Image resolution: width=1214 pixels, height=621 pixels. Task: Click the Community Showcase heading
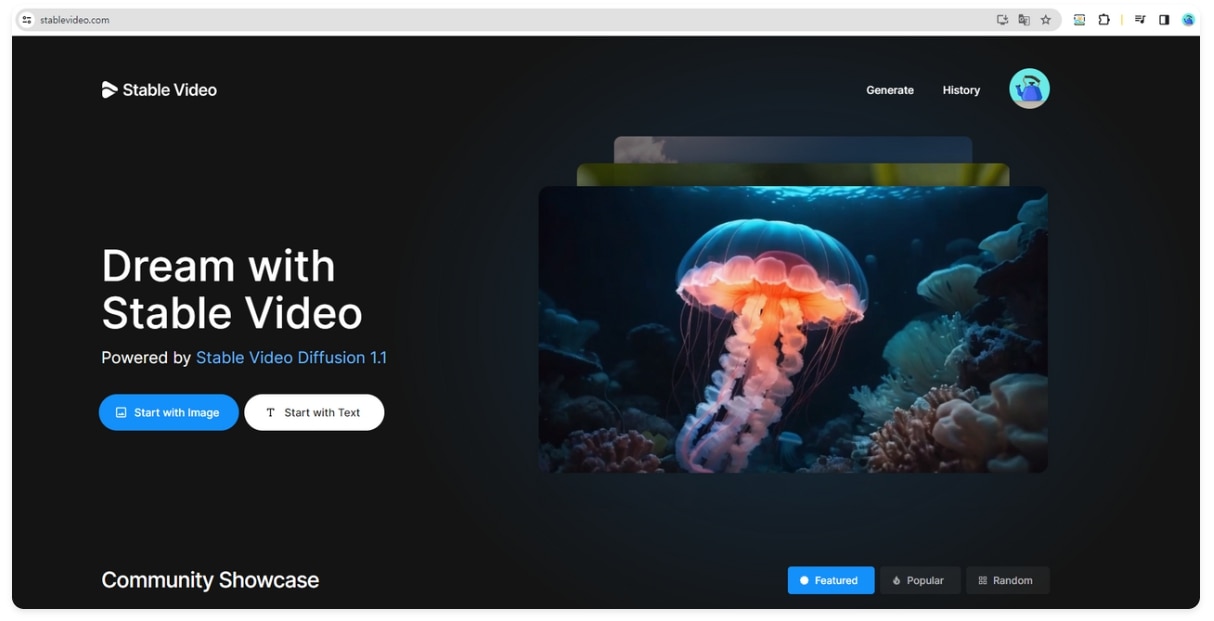point(210,580)
